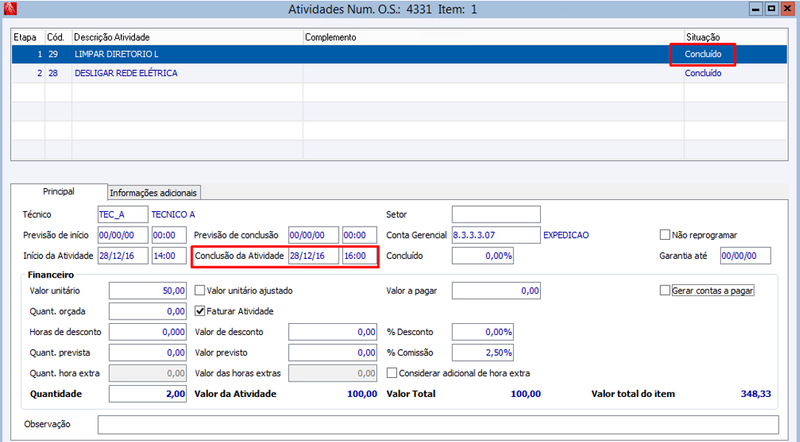Click the Quant. prevista field

[x=147, y=353]
